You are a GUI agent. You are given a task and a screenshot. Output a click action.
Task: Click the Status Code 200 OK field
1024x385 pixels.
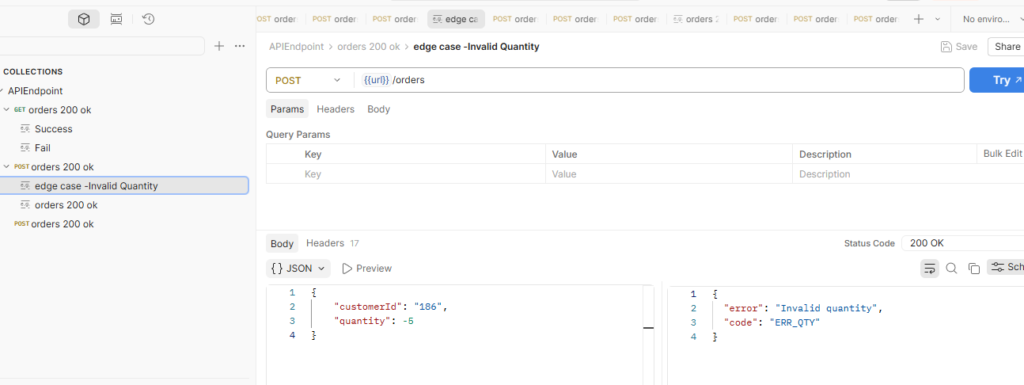click(x=963, y=243)
